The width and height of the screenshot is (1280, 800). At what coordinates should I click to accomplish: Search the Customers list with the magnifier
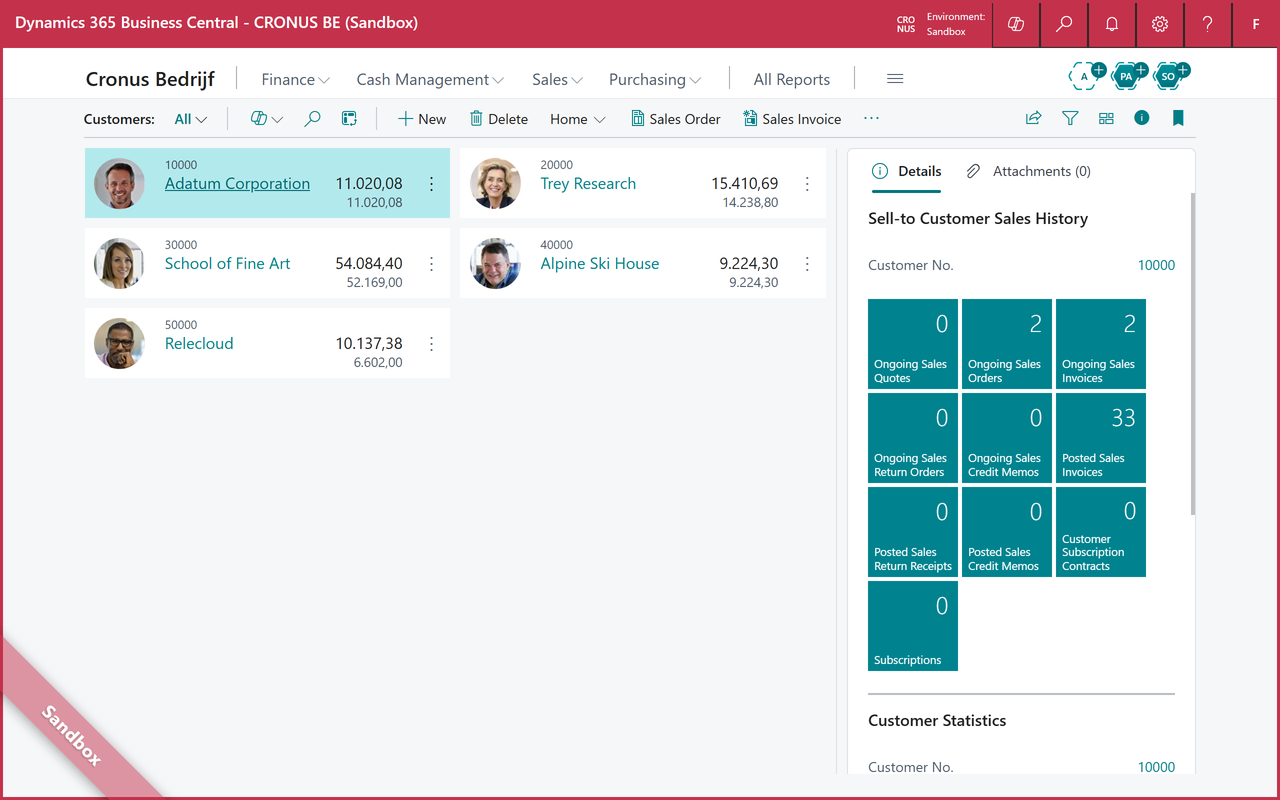pos(312,119)
